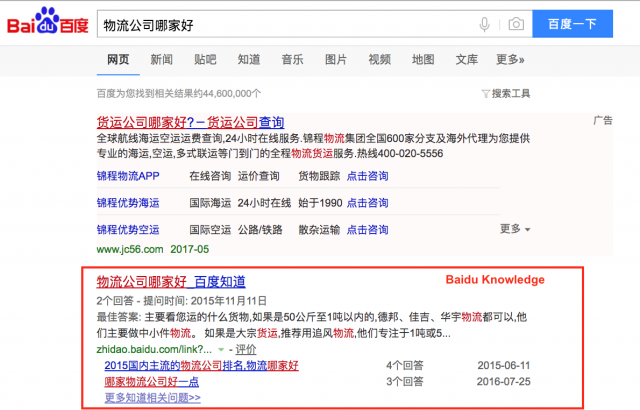Open the 地图 tab

click(423, 59)
